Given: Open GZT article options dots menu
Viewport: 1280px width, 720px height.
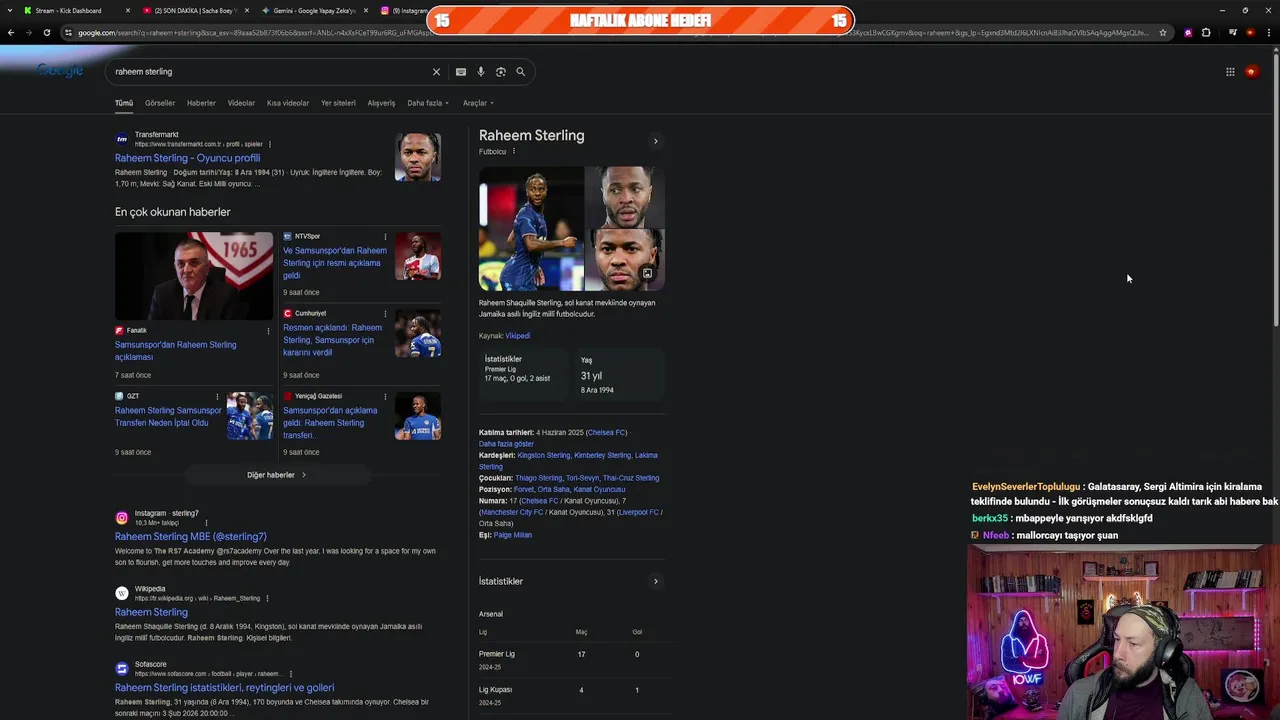Looking at the screenshot, I should (218, 397).
